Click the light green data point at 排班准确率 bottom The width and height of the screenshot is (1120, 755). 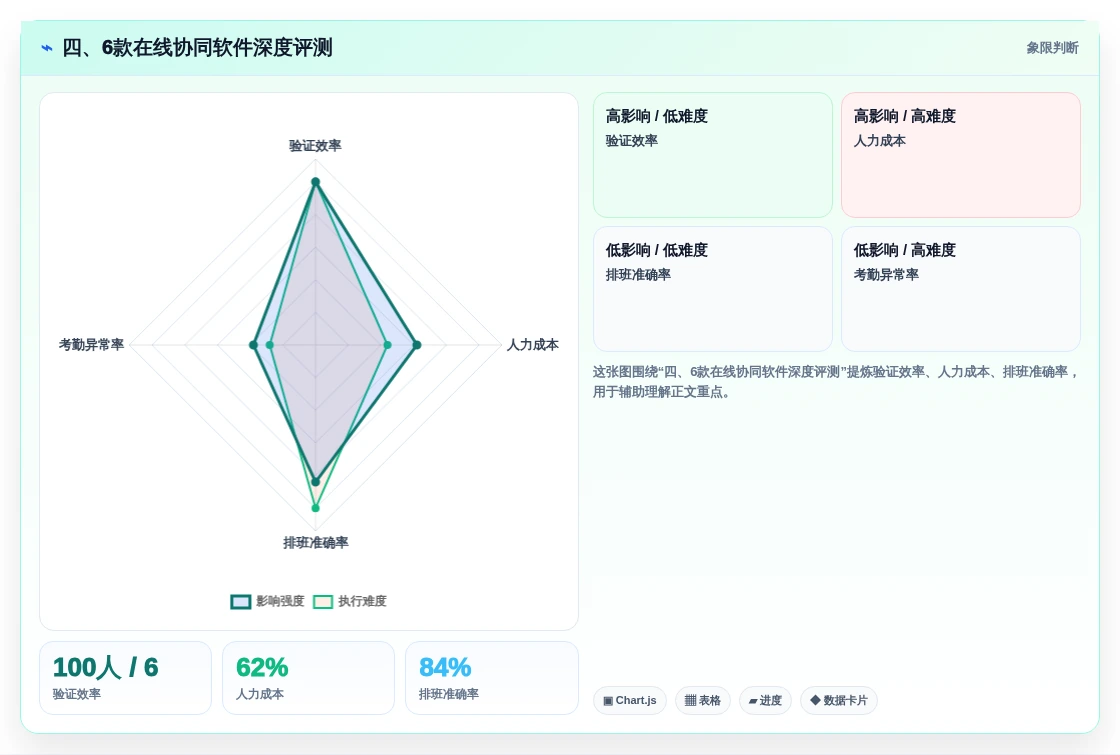[316, 508]
